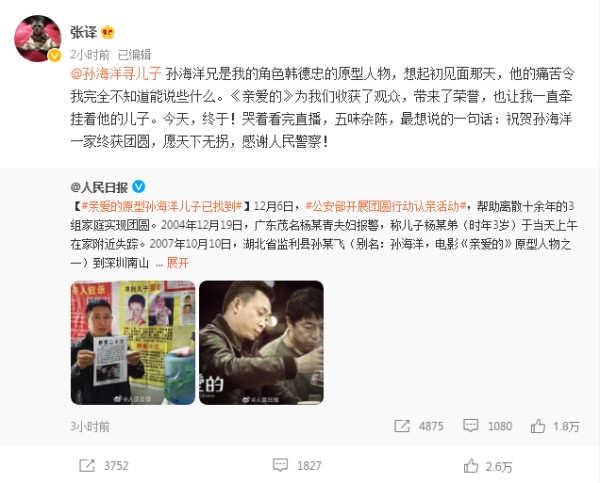Like Zhang Yi's post with the thumbs-up
Image resolution: width=600 pixels, height=483 pixels.
coord(471,466)
